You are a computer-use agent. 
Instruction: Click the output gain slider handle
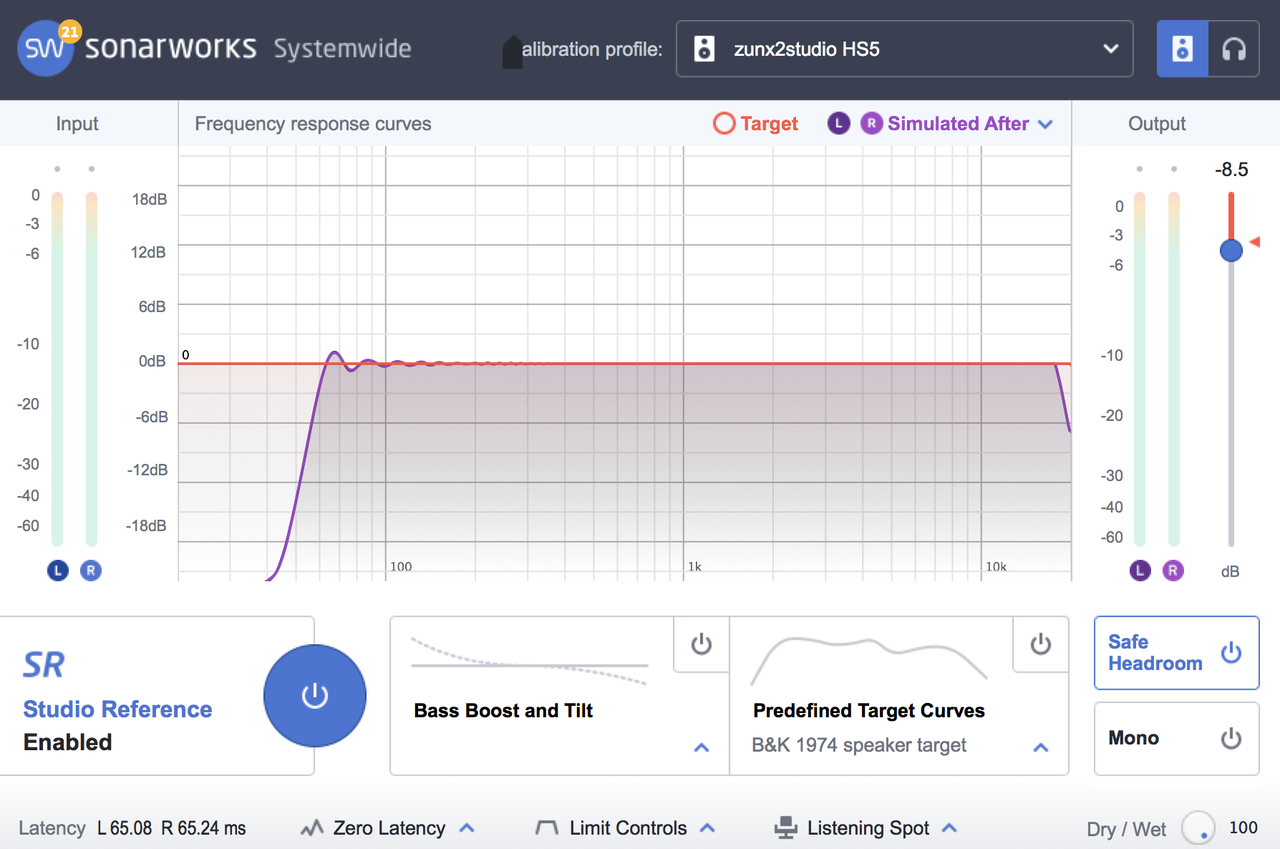1231,250
